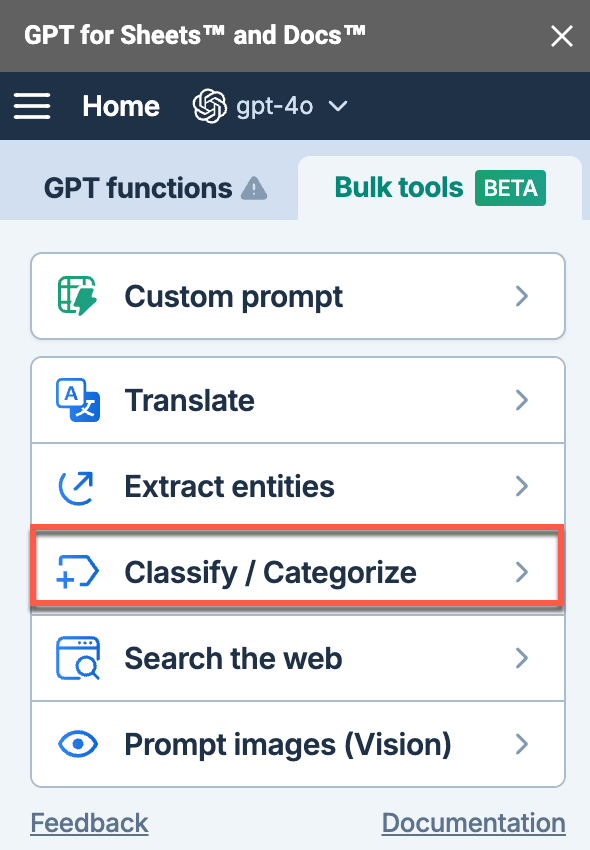Screen dimensions: 590x850
Task: Click the Prompt images eye icon
Action: click(x=78, y=744)
